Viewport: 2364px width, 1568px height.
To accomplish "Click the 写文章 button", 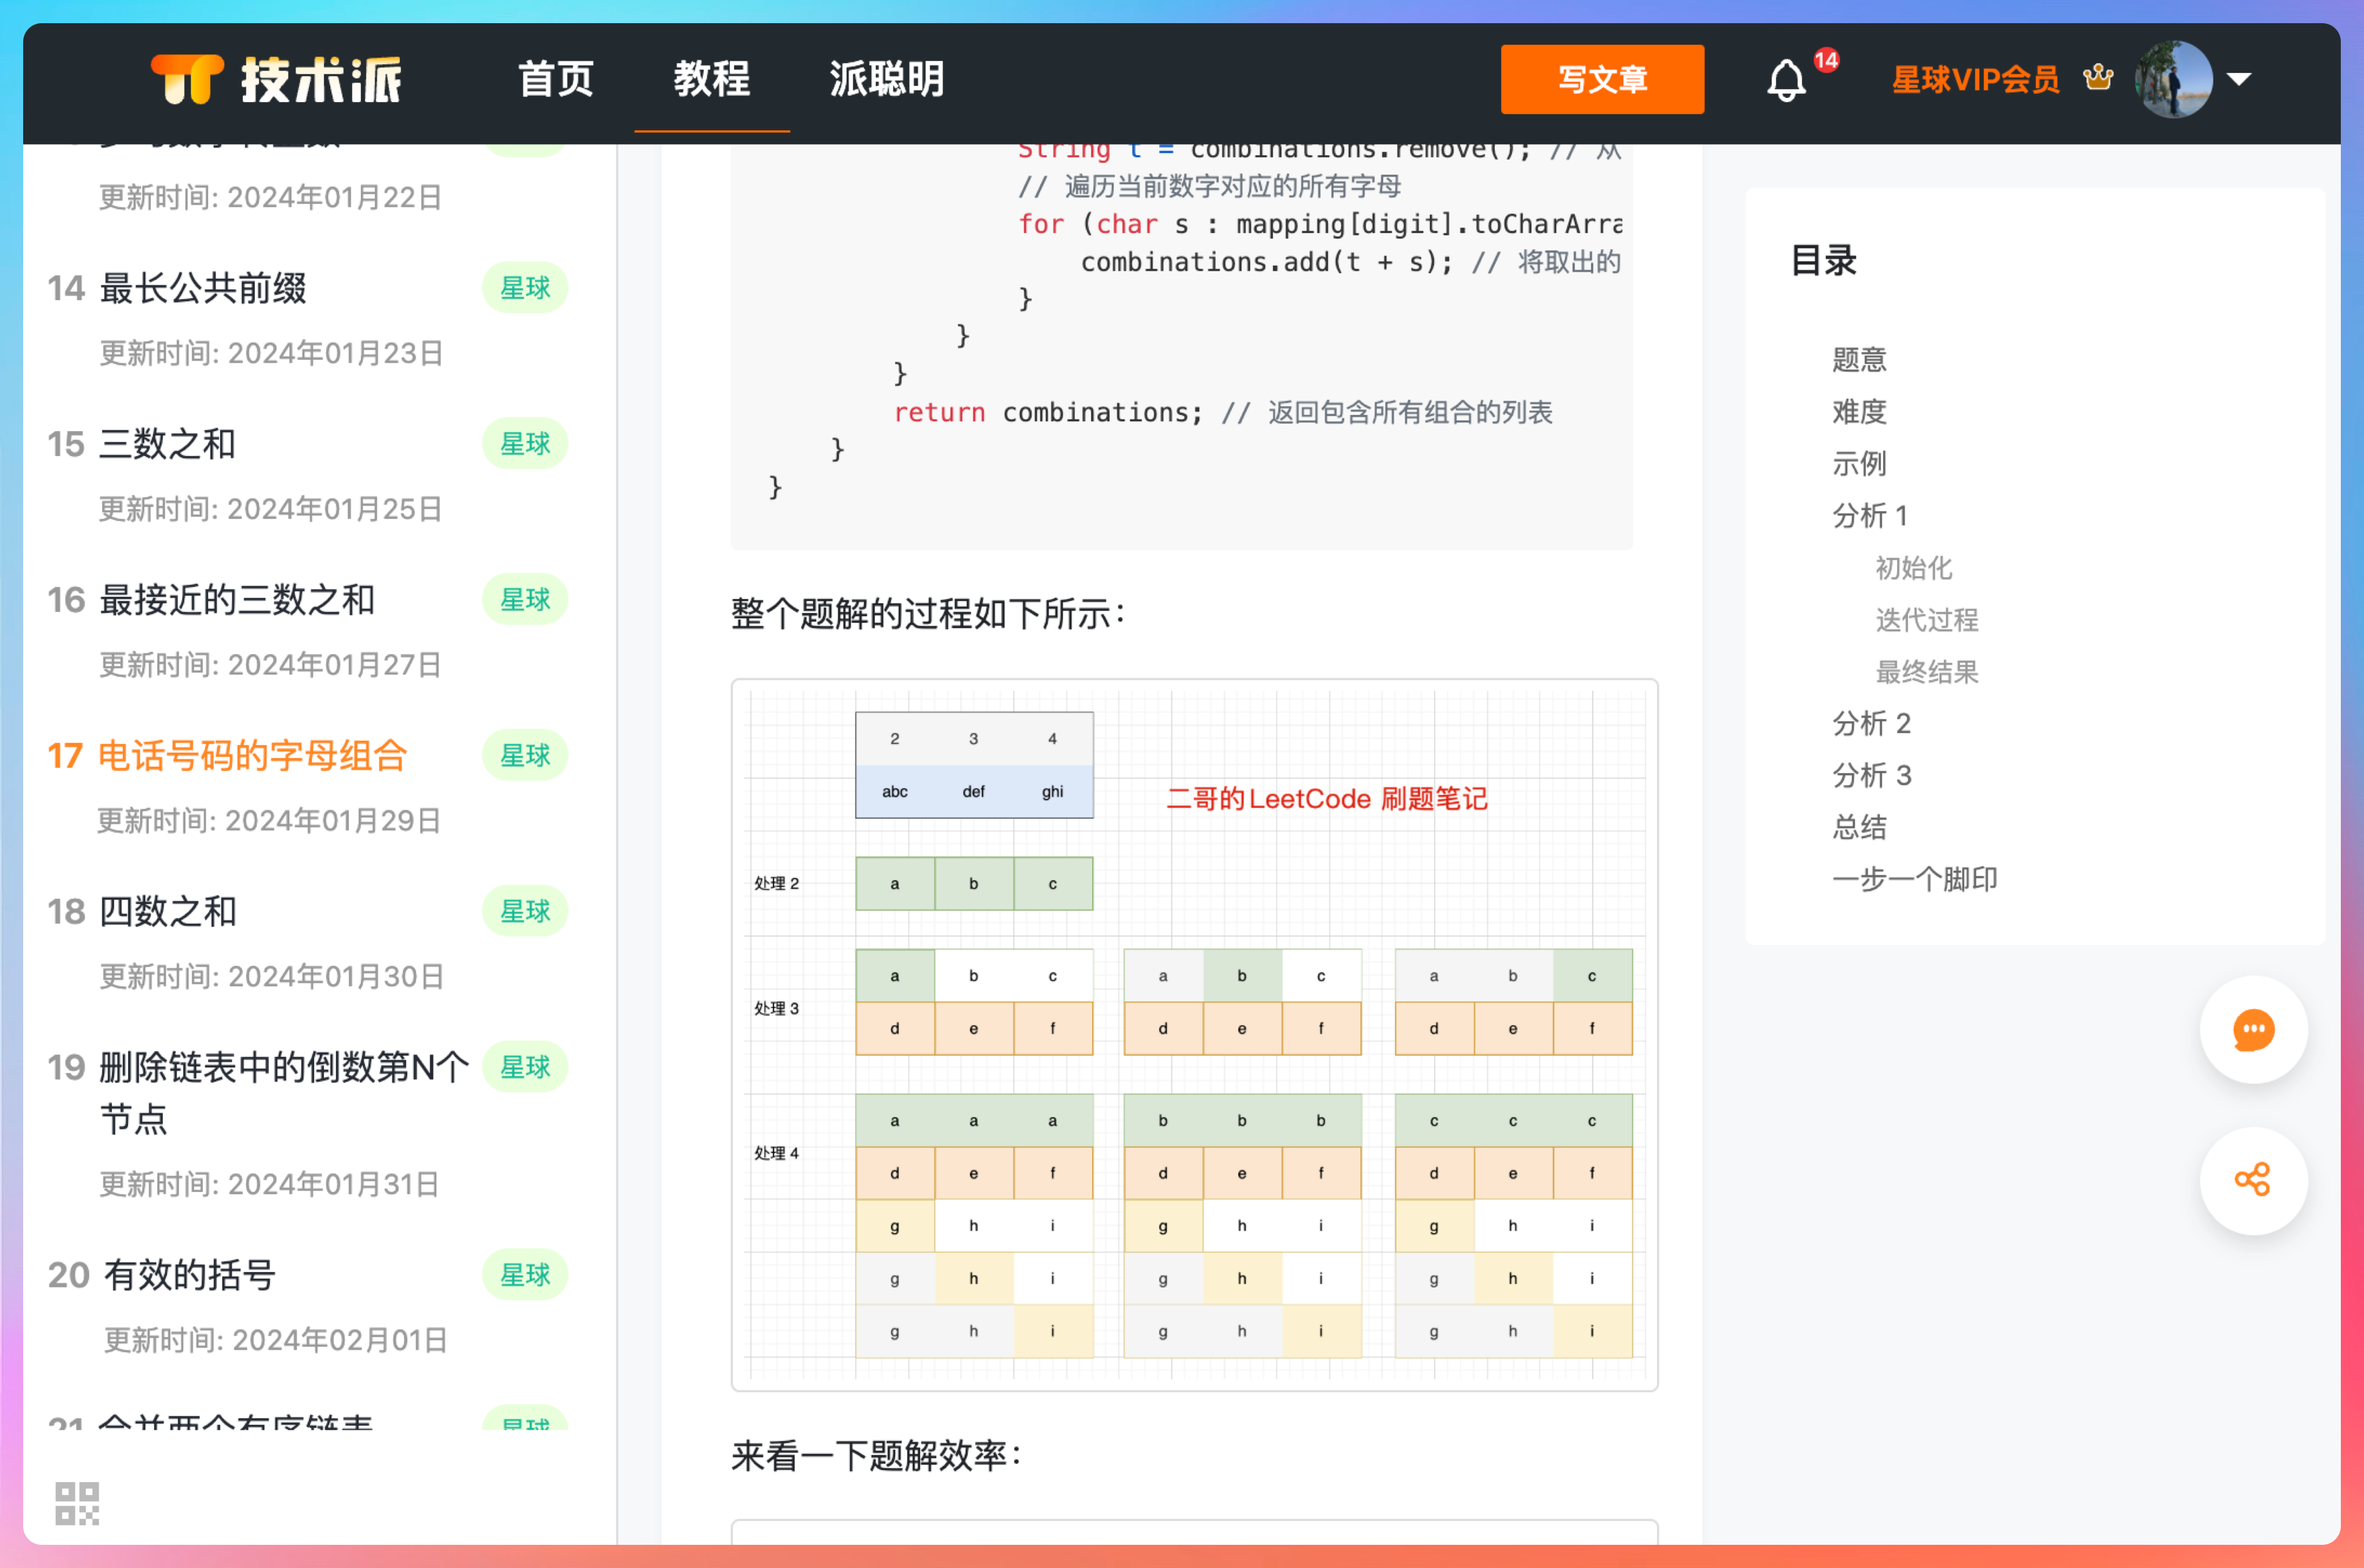I will tap(1602, 79).
